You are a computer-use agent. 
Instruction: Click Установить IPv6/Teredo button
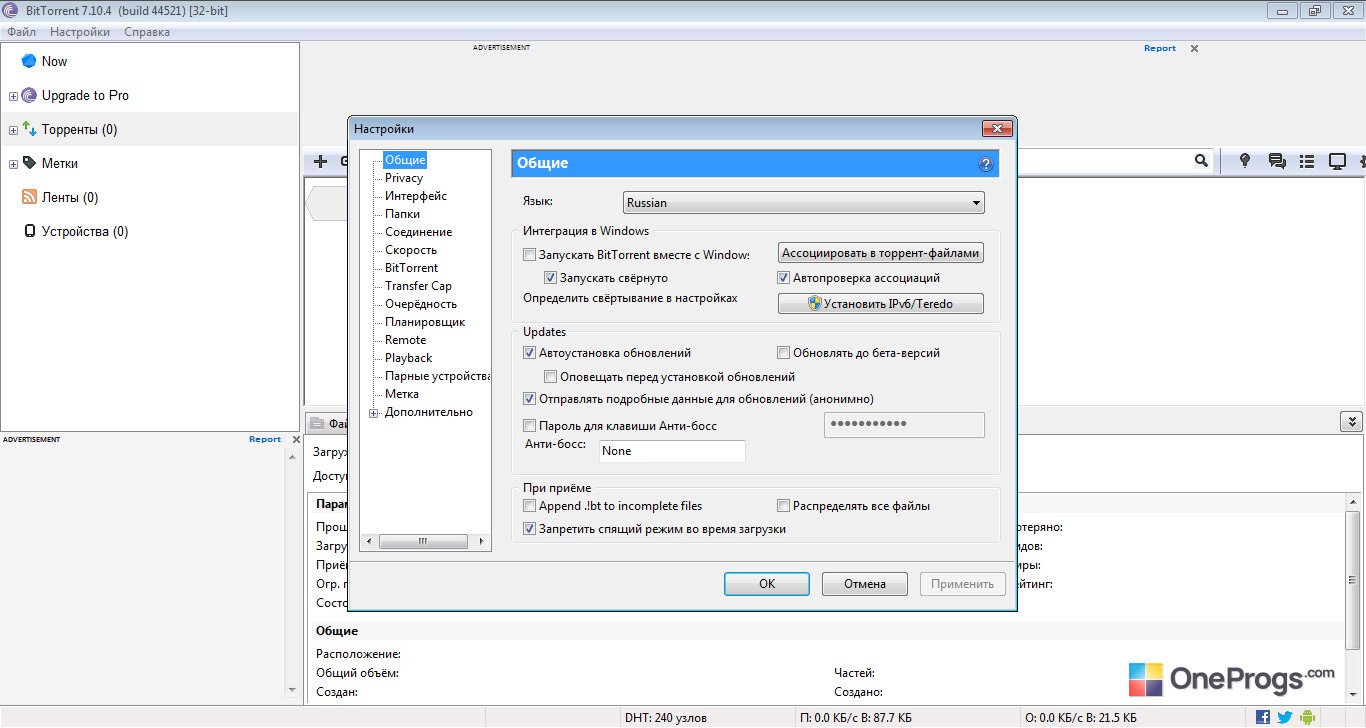(x=881, y=303)
